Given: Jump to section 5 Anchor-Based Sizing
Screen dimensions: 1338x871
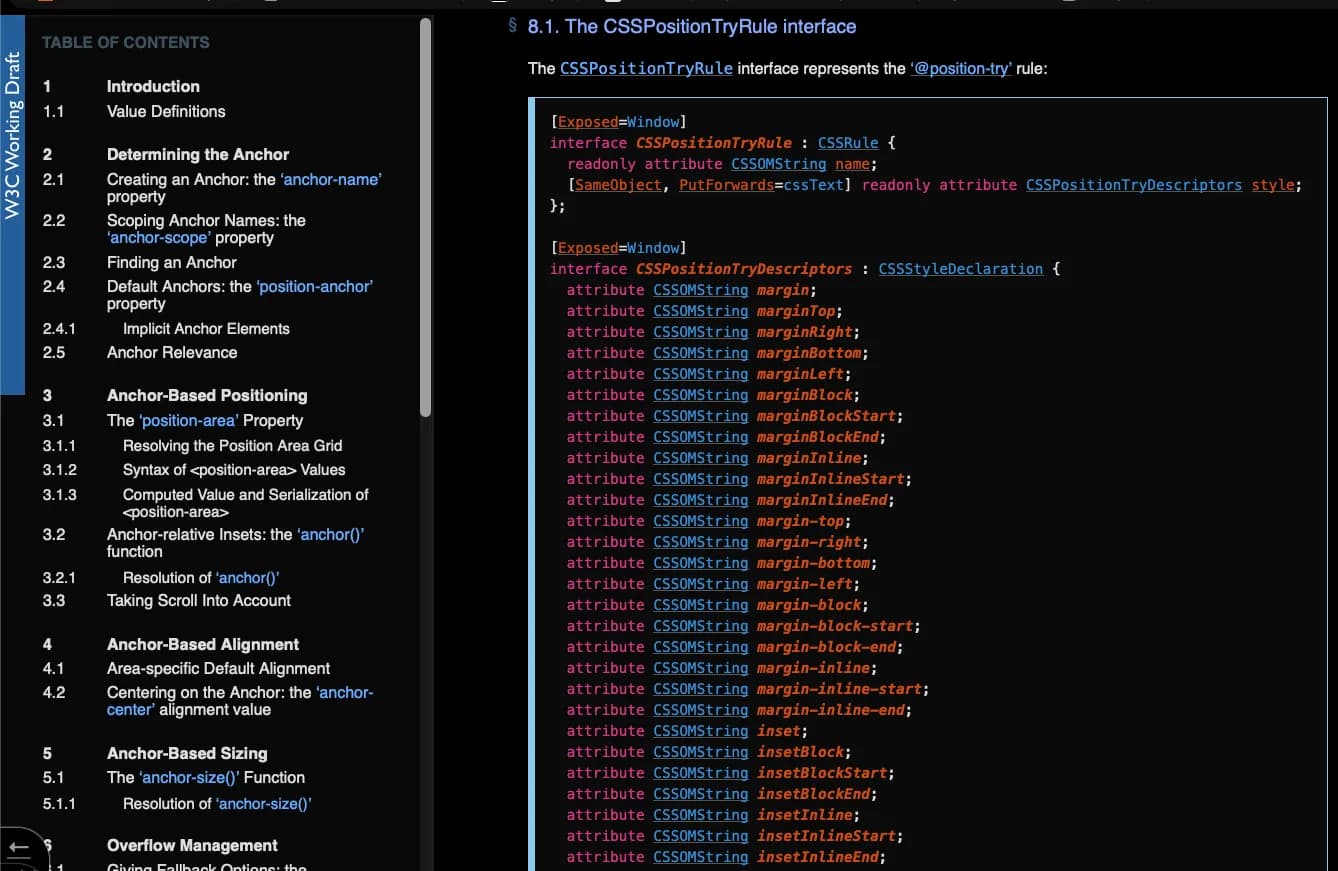Looking at the screenshot, I should 187,753.
